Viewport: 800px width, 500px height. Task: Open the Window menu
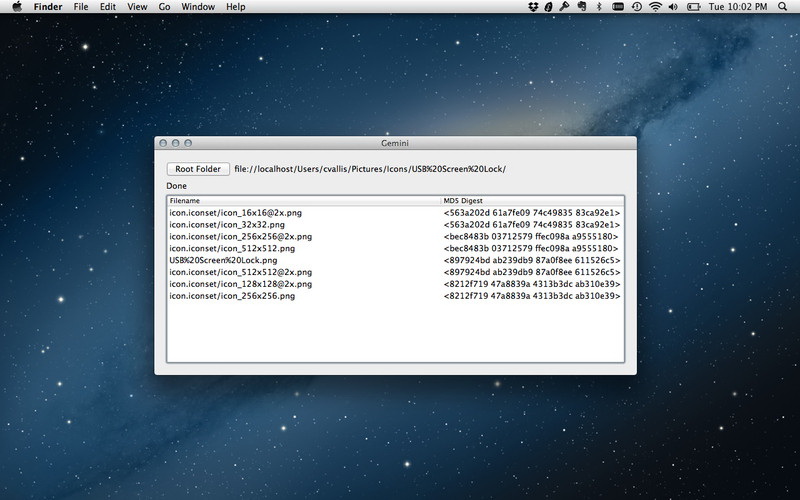198,7
